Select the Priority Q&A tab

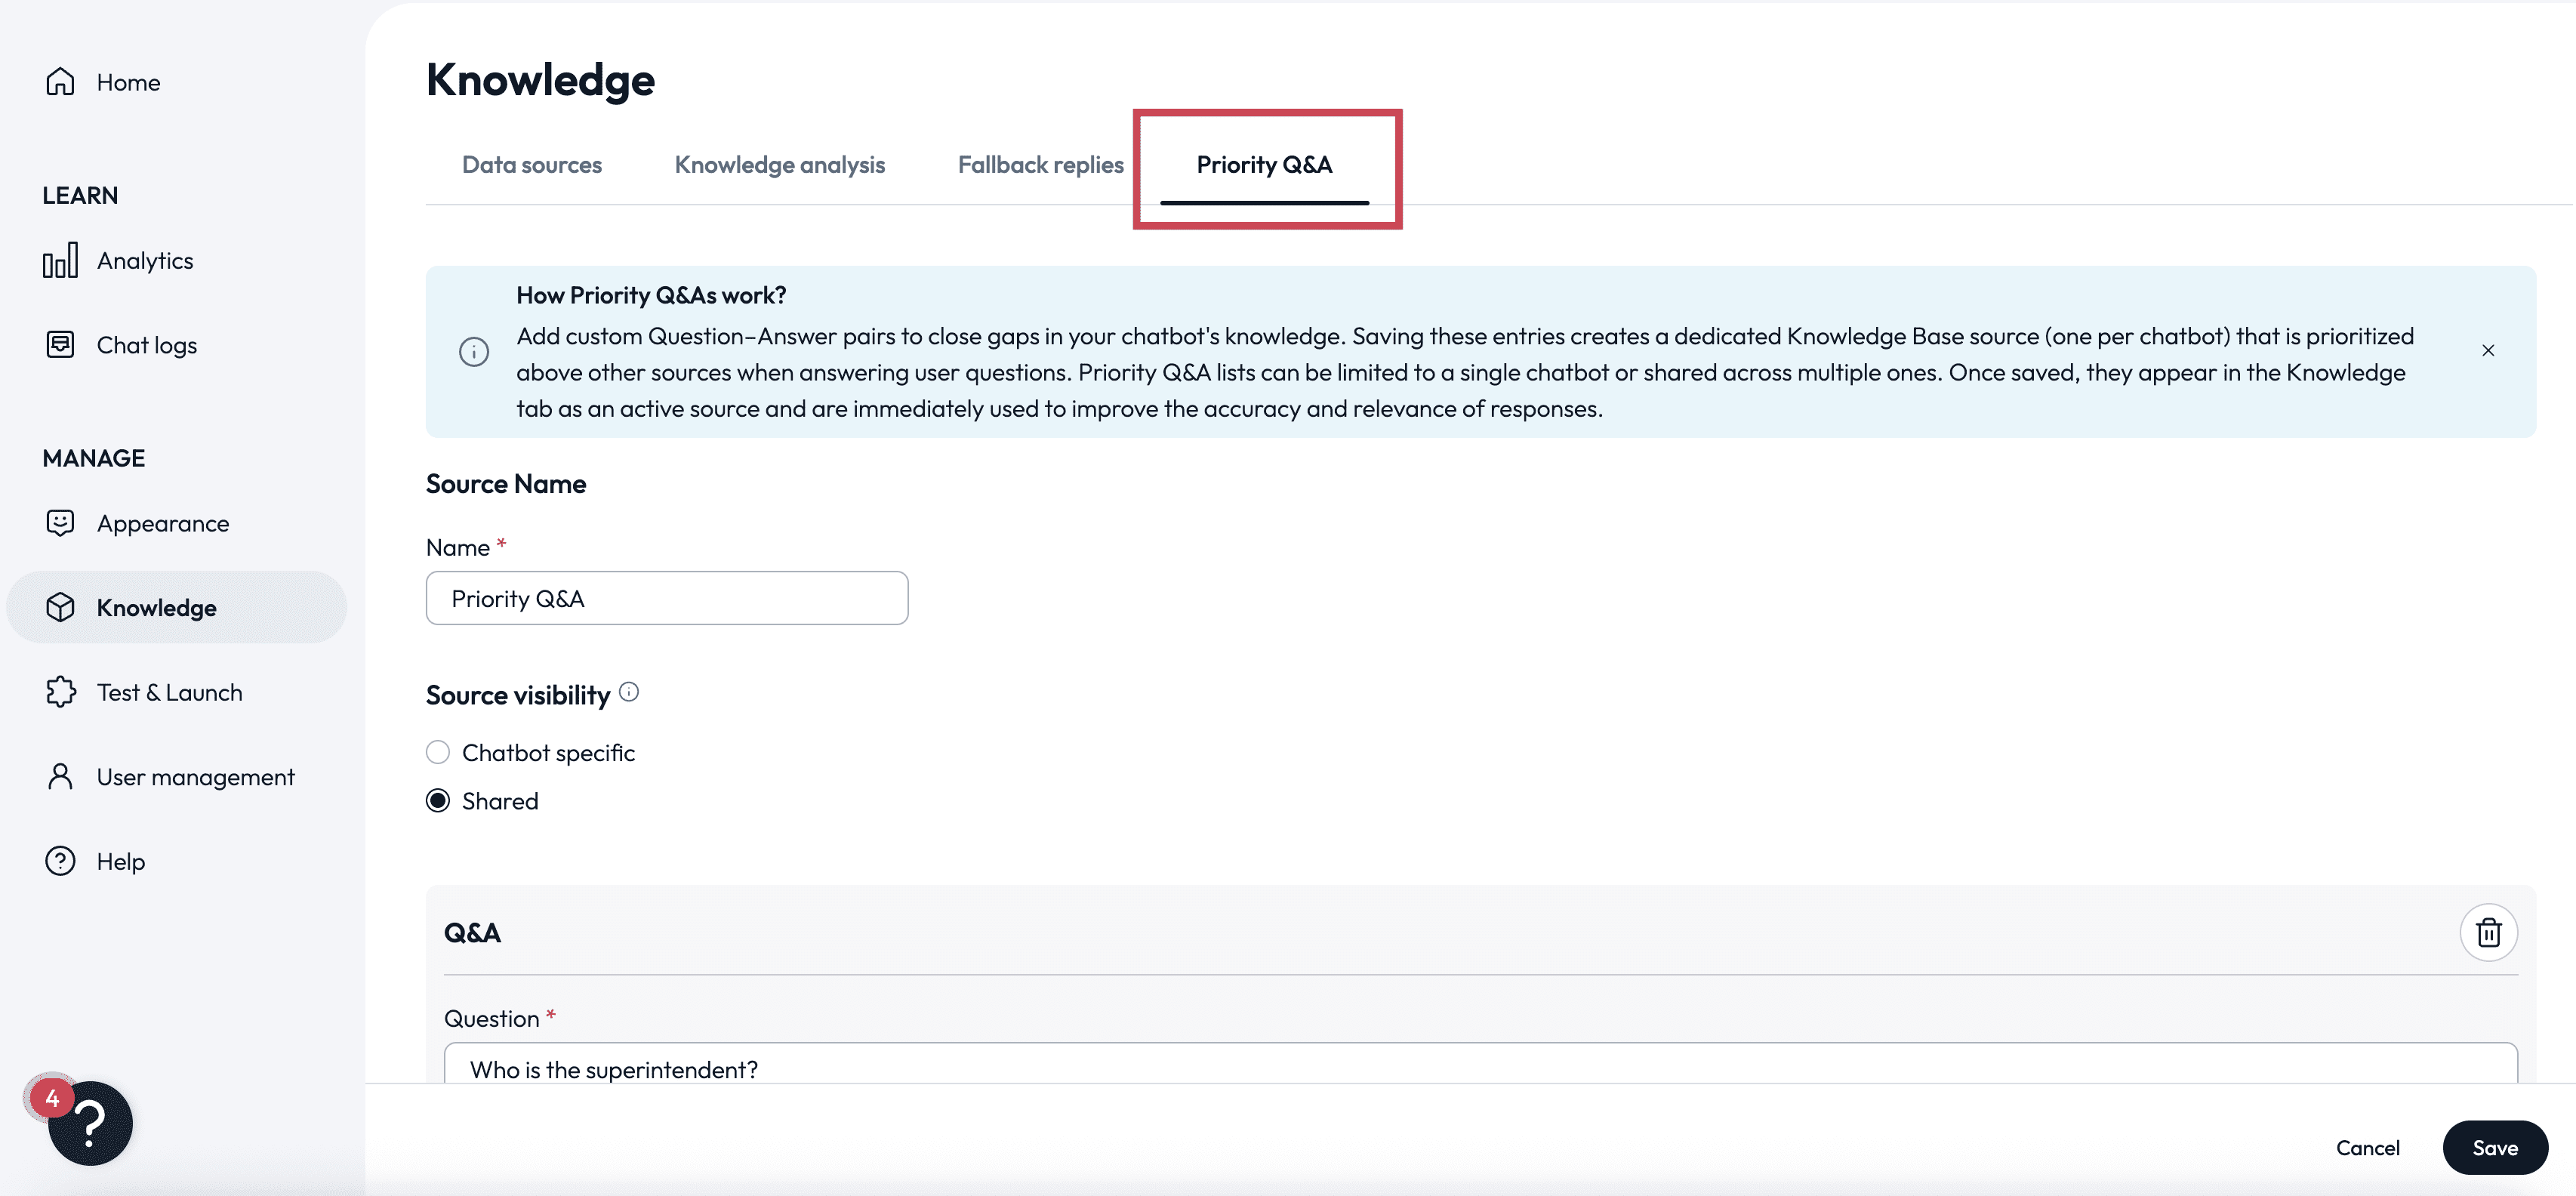(x=1264, y=165)
